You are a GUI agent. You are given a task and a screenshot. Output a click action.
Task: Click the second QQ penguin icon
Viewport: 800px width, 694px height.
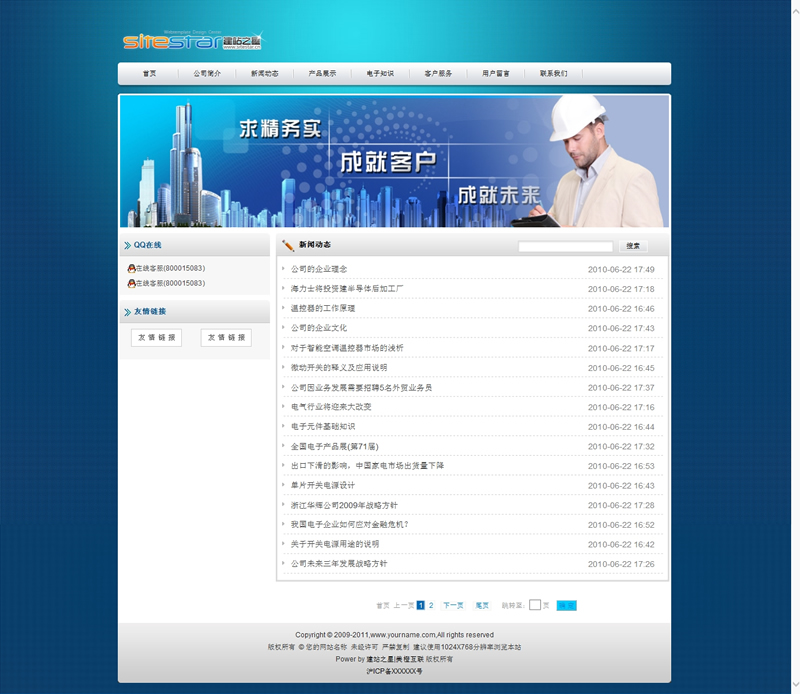coord(131,283)
